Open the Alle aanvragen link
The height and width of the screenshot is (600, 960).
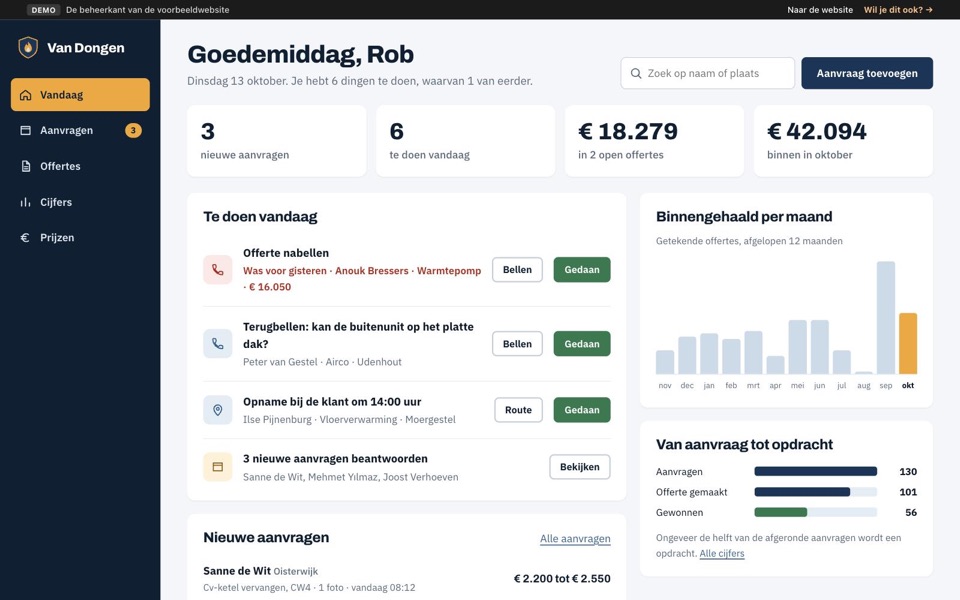(x=575, y=539)
